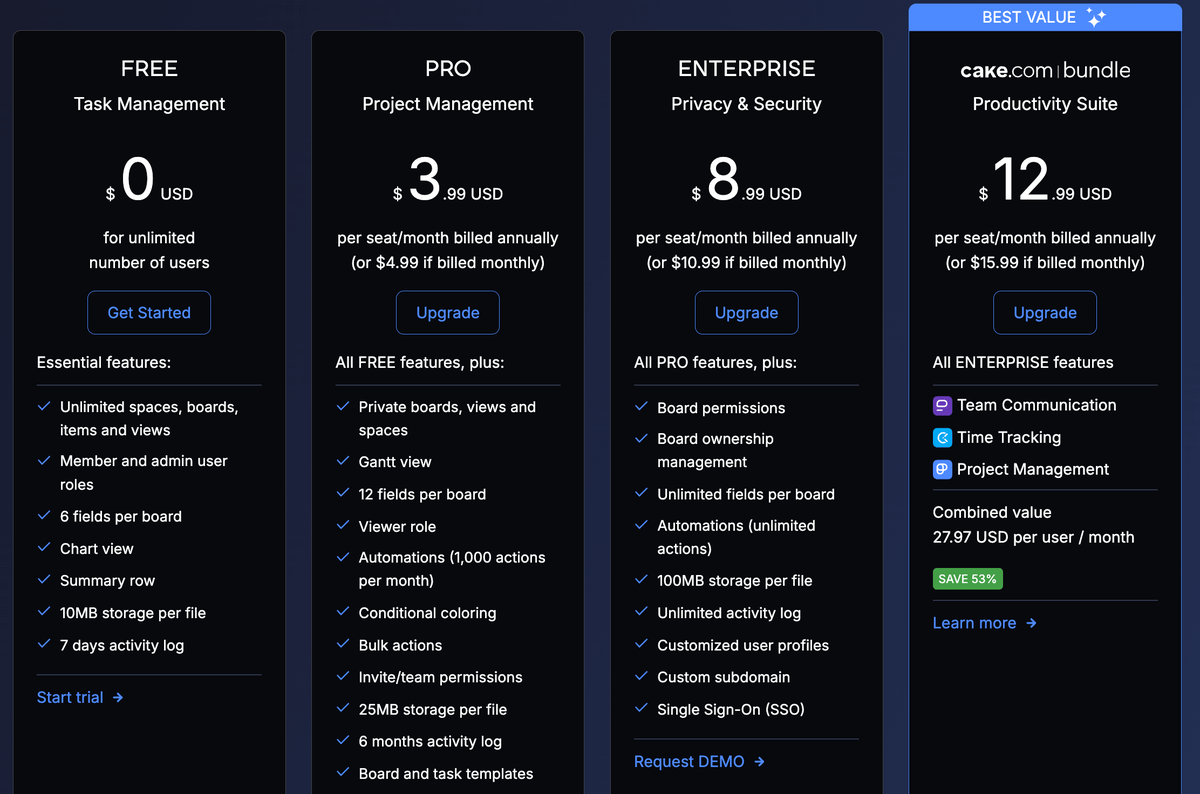1200x794 pixels.
Task: Click the checkmark next to Gantt view
Action: click(x=343, y=461)
